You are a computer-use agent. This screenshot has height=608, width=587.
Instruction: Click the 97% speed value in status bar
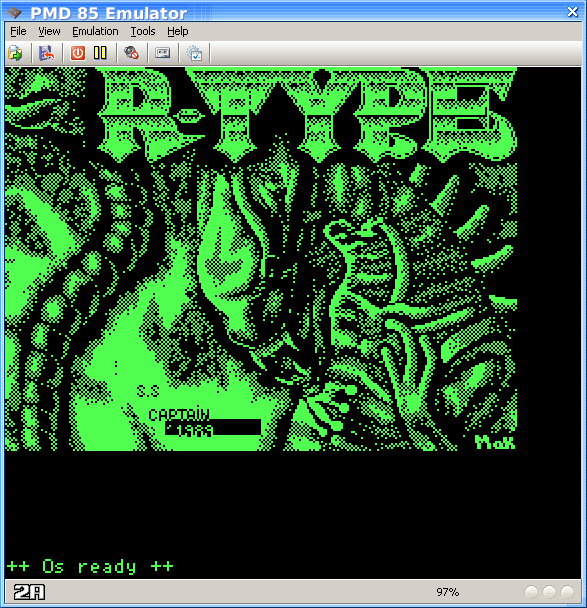click(x=447, y=592)
